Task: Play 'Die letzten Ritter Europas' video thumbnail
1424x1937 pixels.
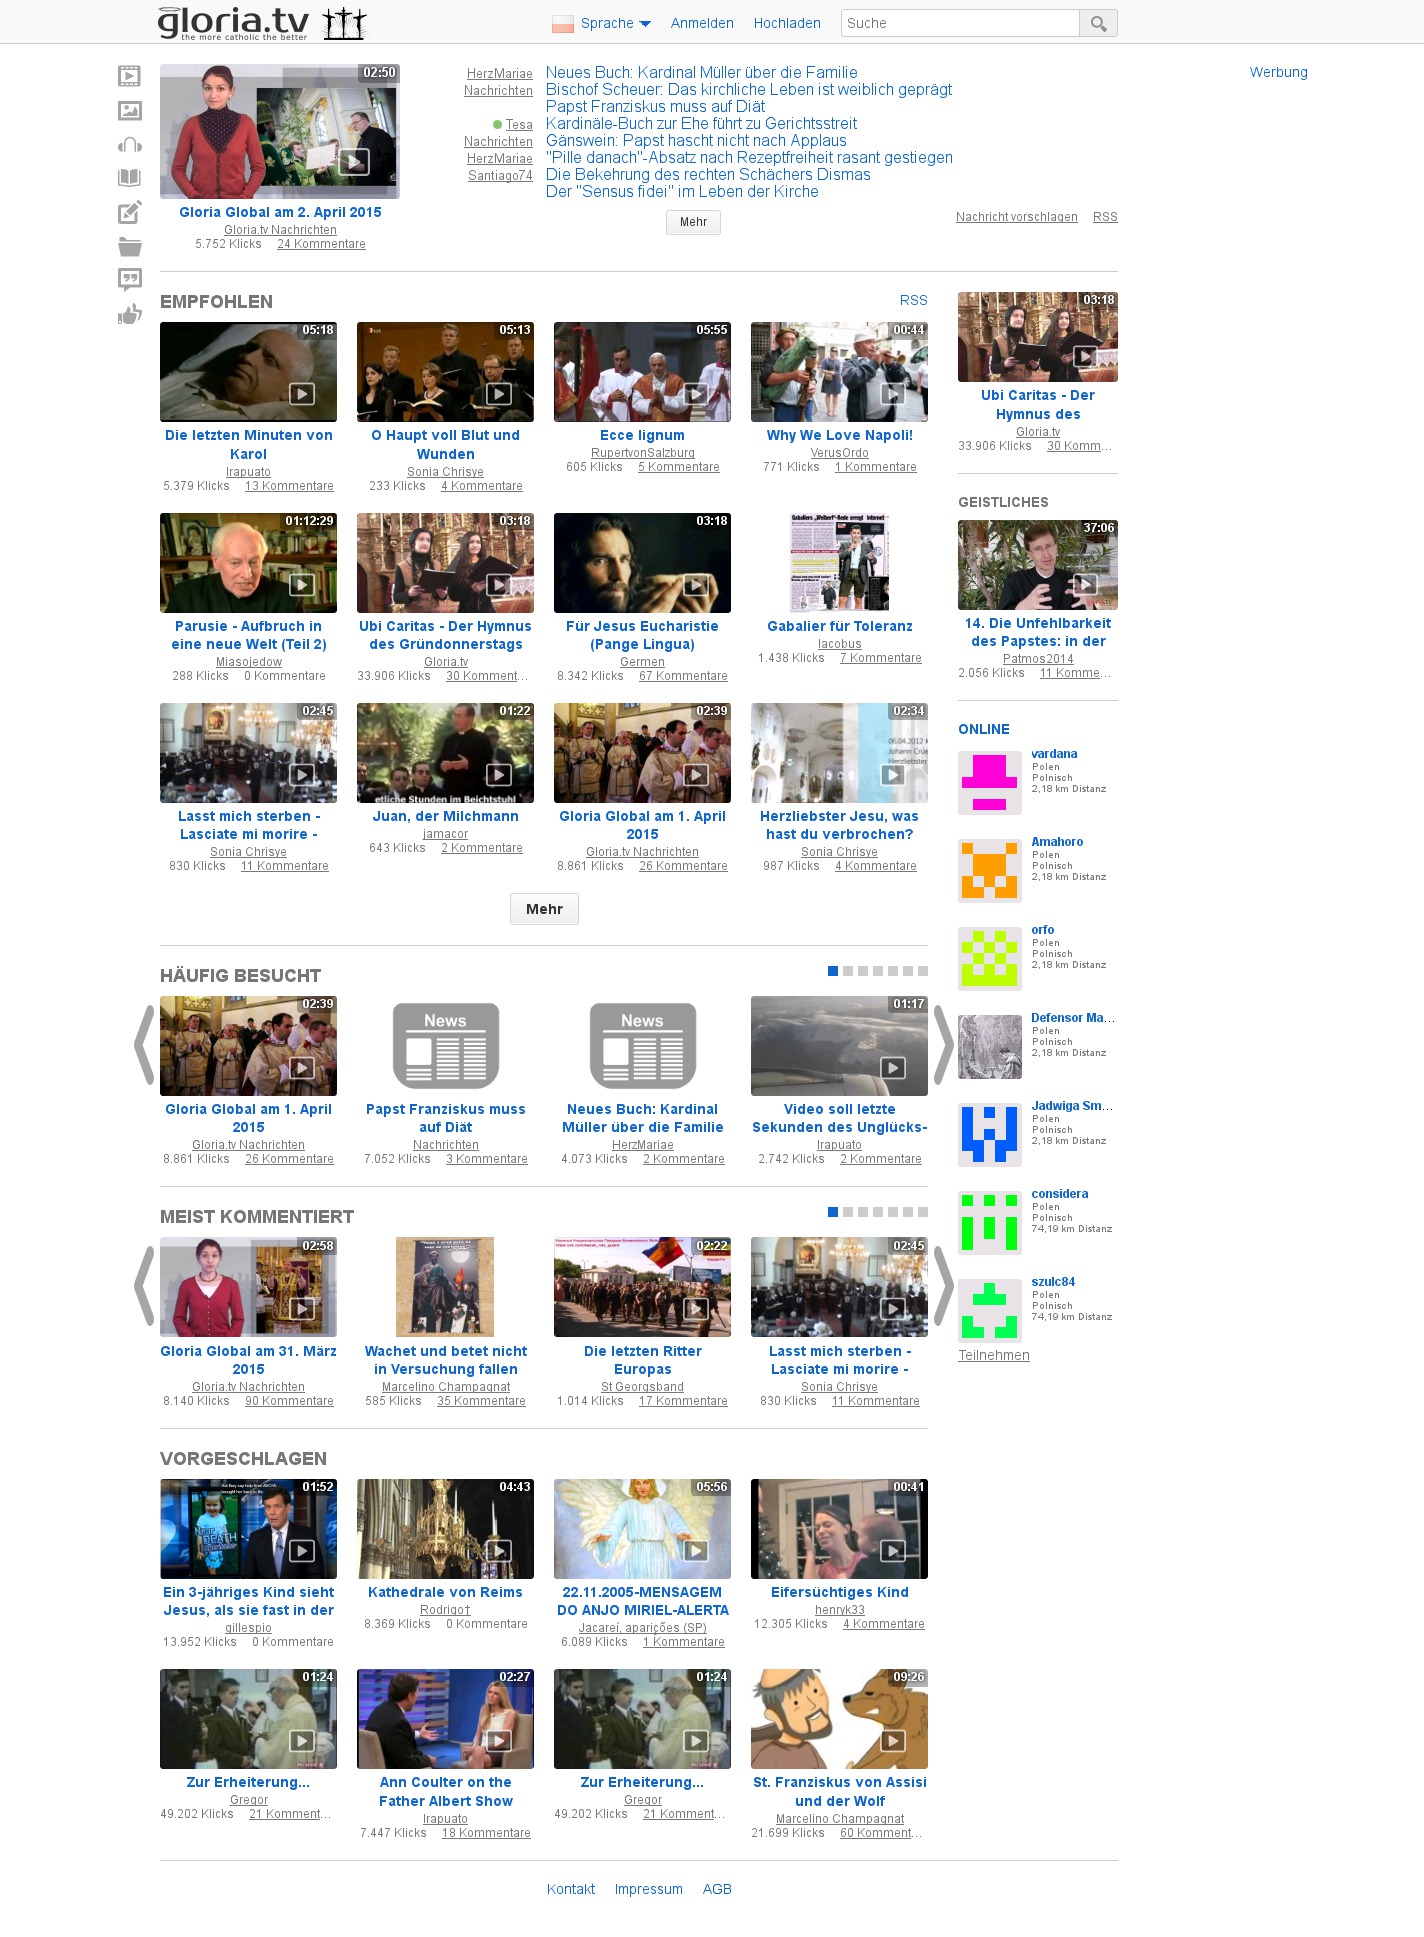Action: coord(642,1287)
